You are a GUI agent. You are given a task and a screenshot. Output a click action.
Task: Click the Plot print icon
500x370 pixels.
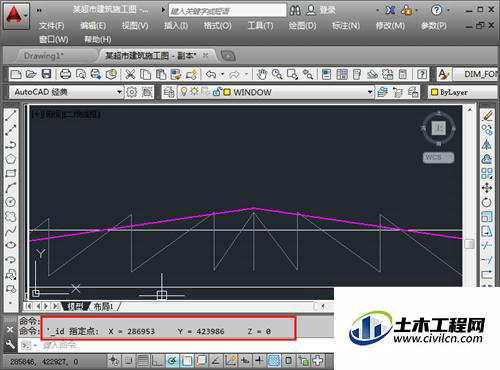[65, 74]
